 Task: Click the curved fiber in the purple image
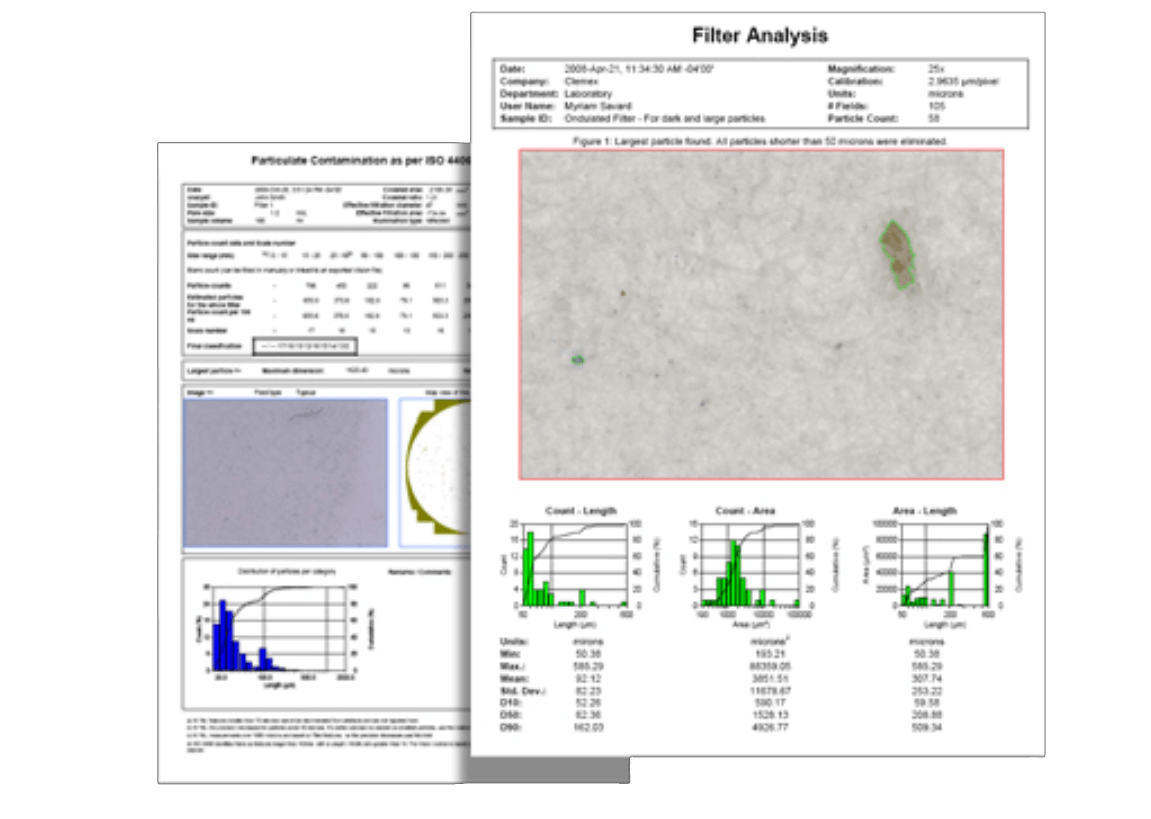(305, 413)
